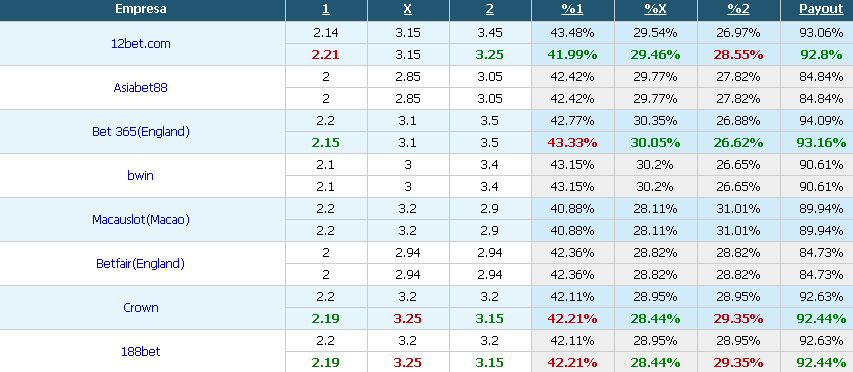Sort by the %X column header
Screen dimensions: 853x372
click(x=655, y=9)
